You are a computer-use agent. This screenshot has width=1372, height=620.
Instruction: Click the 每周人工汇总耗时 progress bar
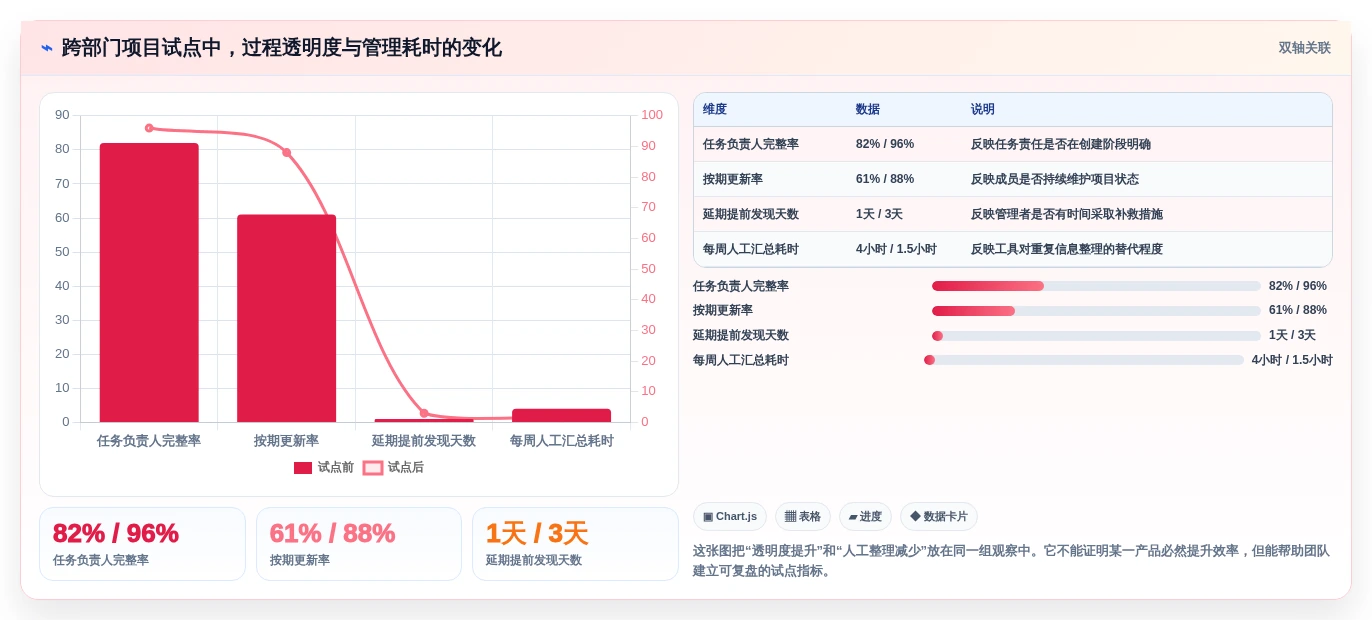(1084, 360)
